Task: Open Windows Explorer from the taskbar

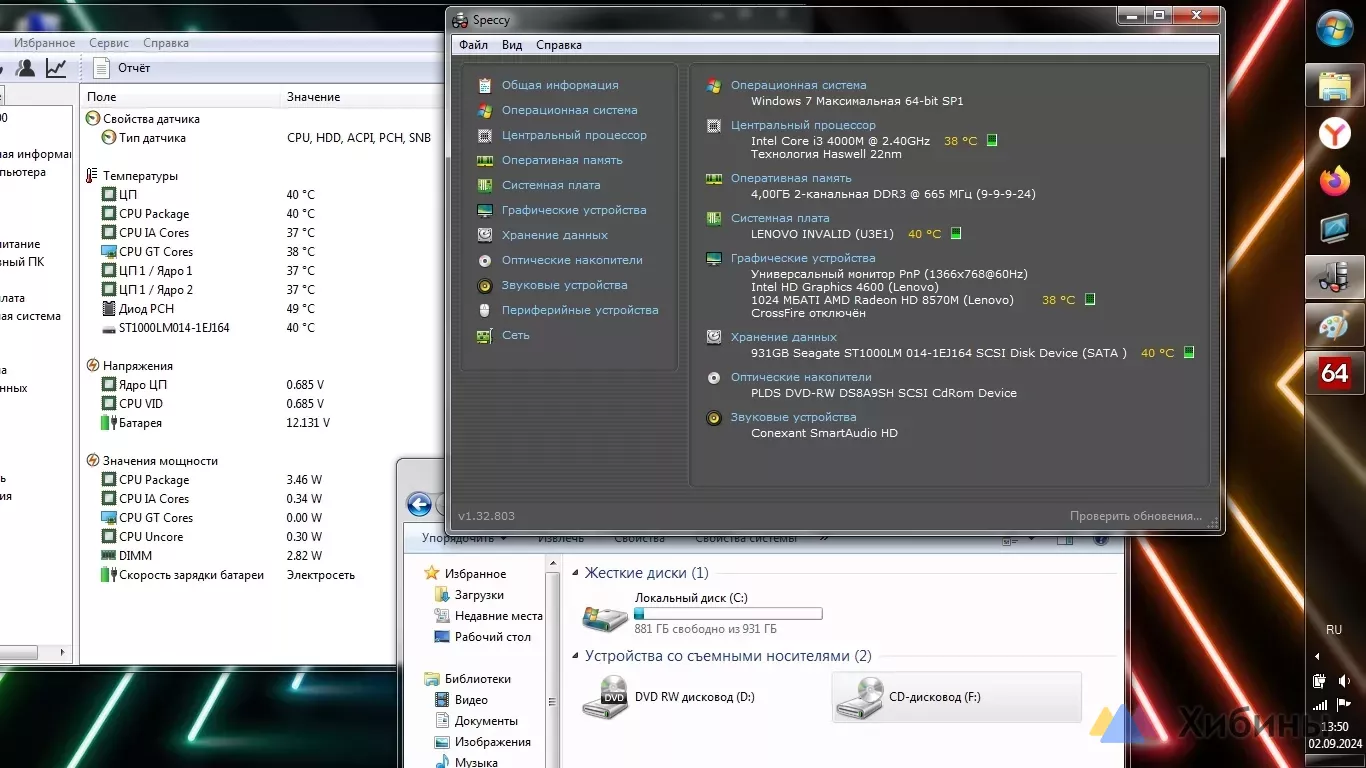Action: pos(1335,86)
